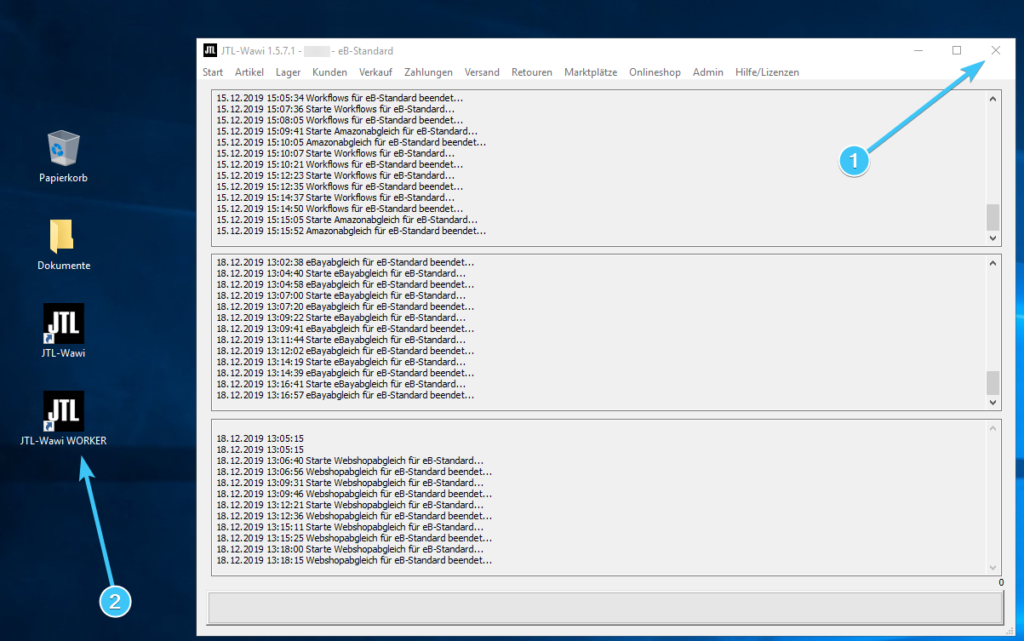Select line '18.12.2019 13:18:15 Webshopabgleich beendet'

point(354,561)
